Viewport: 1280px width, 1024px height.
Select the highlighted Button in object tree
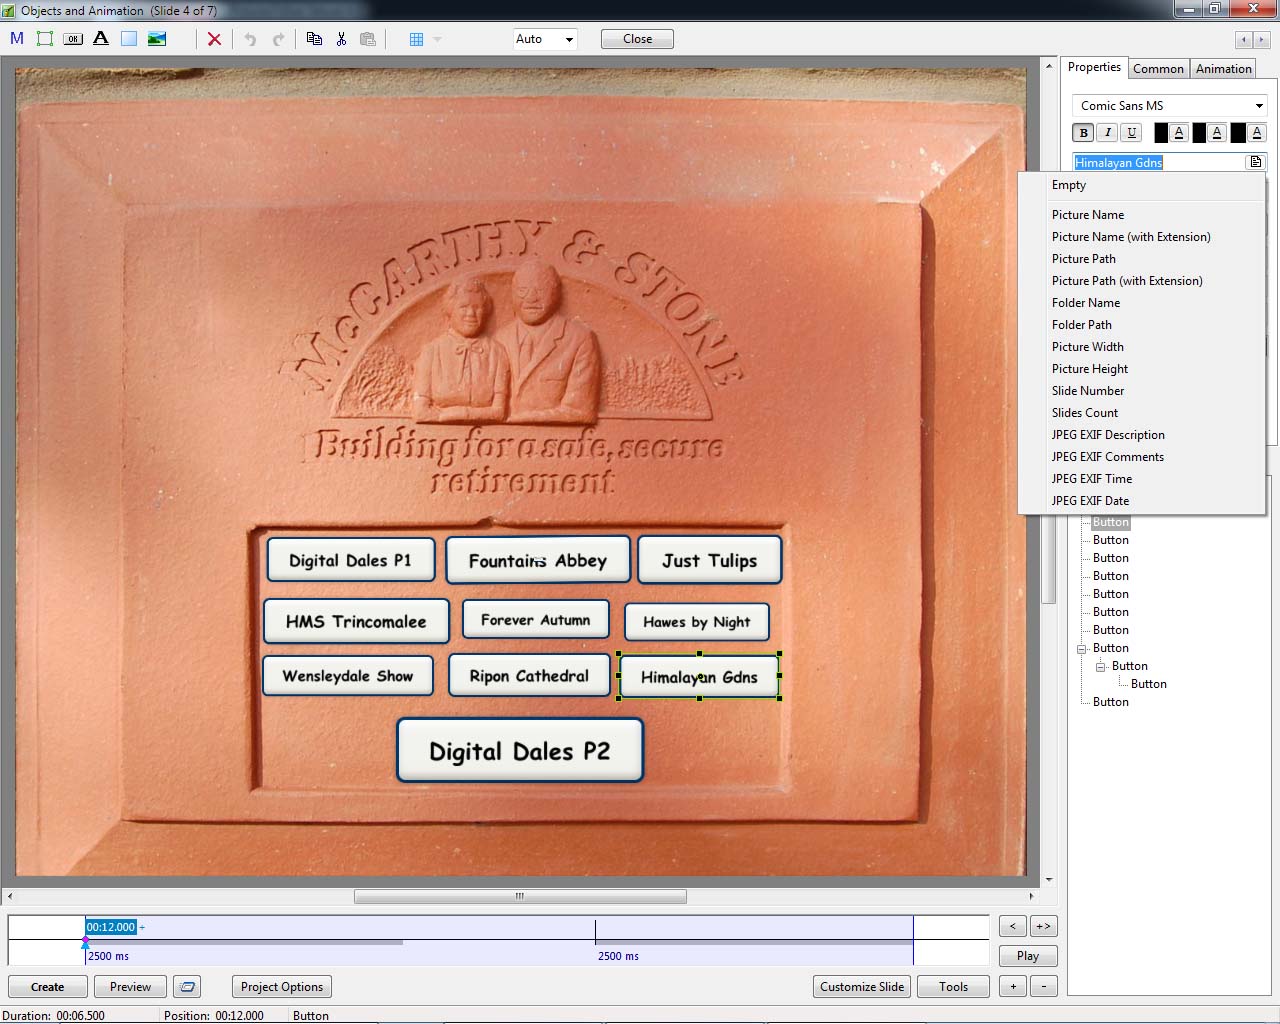click(x=1110, y=522)
